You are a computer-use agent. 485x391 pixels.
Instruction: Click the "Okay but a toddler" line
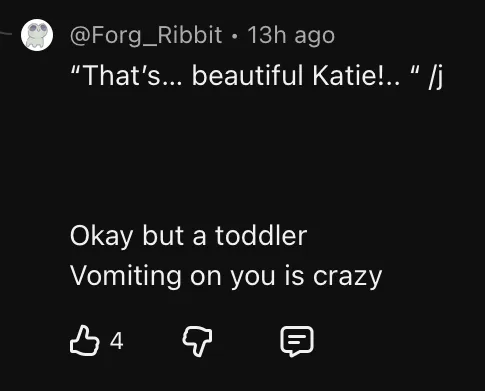click(x=188, y=236)
